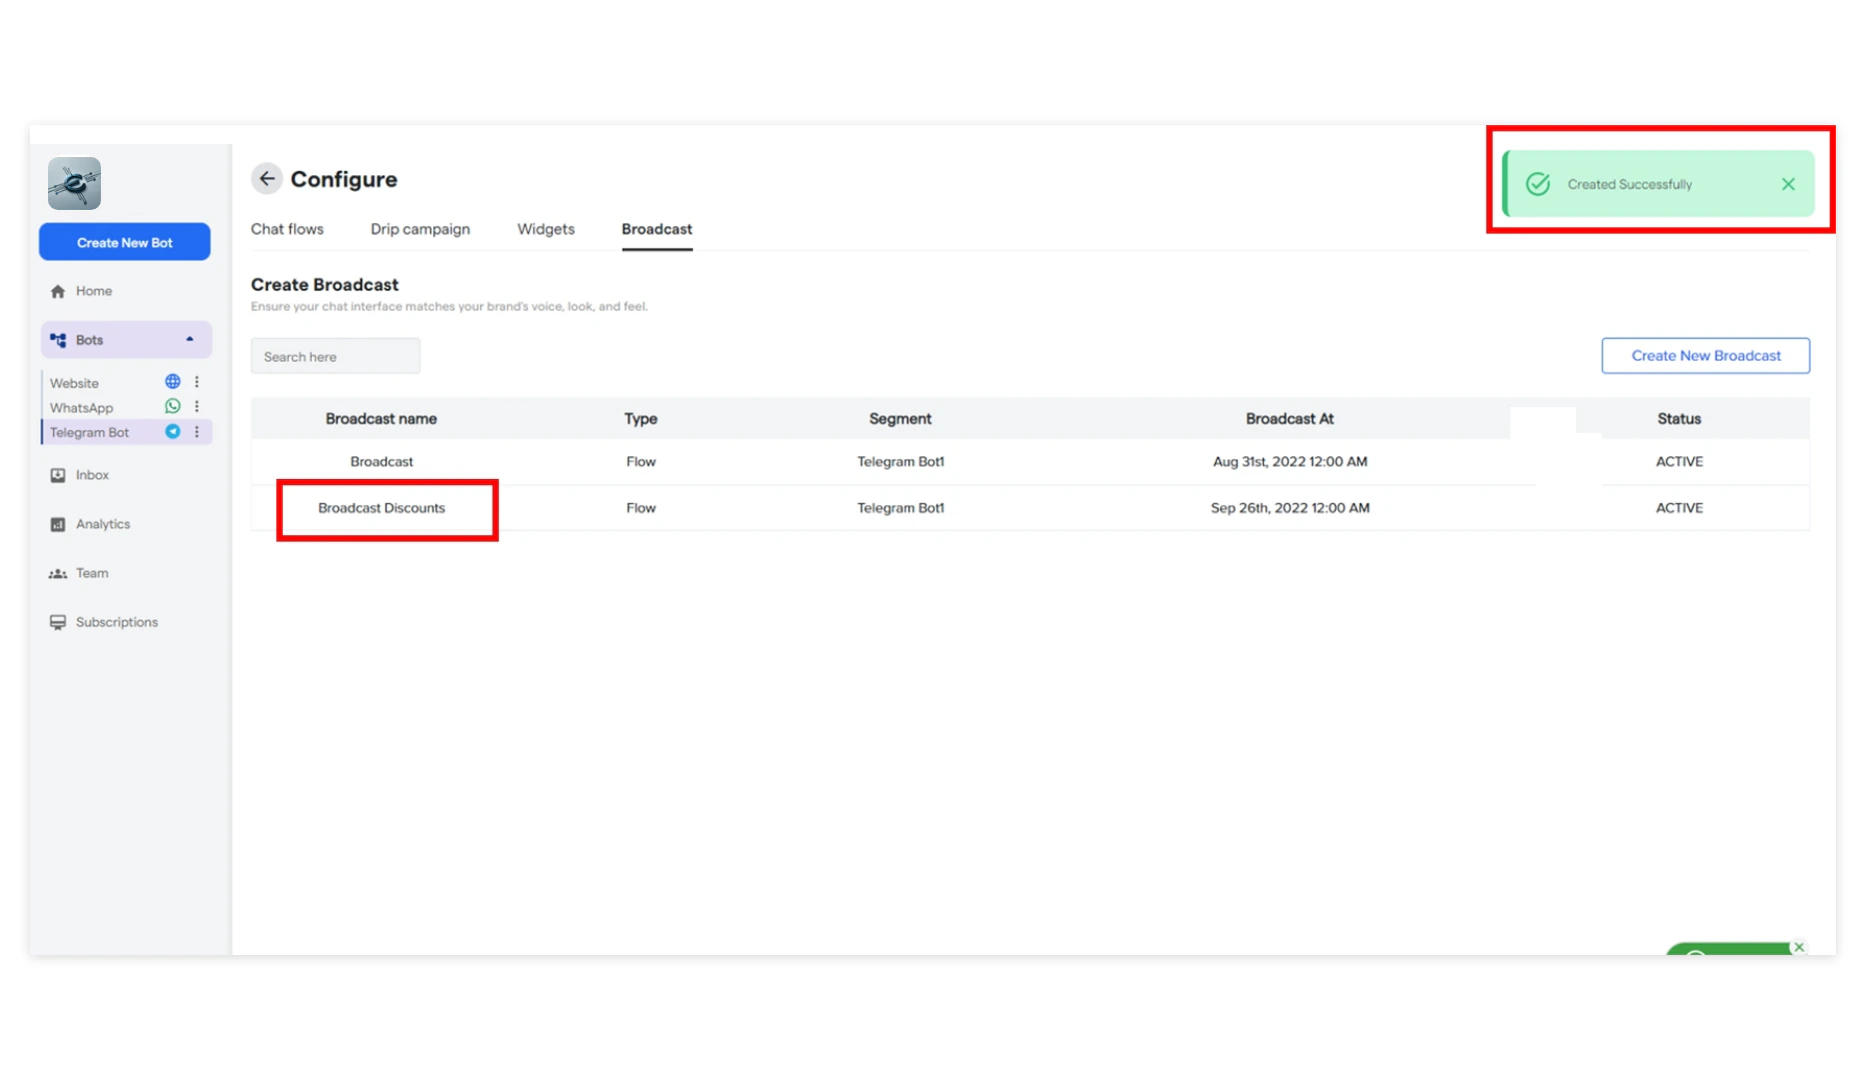The image size is (1866, 1080).
Task: Open Subscriptions from sidebar
Action: click(x=117, y=622)
